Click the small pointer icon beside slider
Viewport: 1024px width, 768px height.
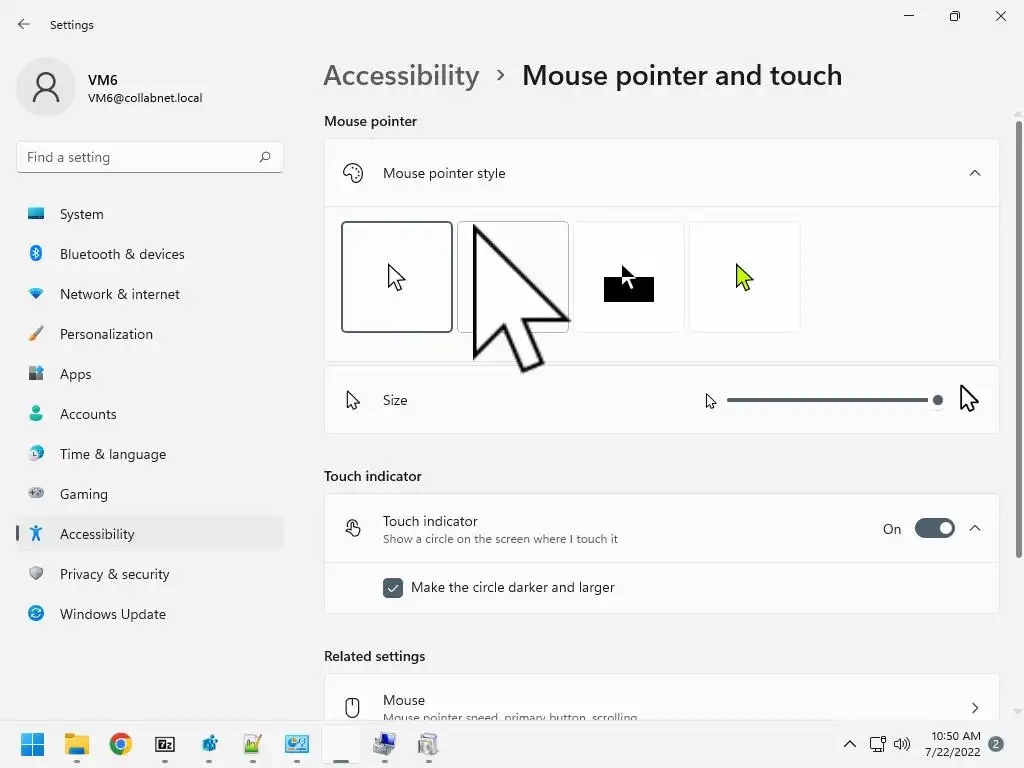pos(711,401)
